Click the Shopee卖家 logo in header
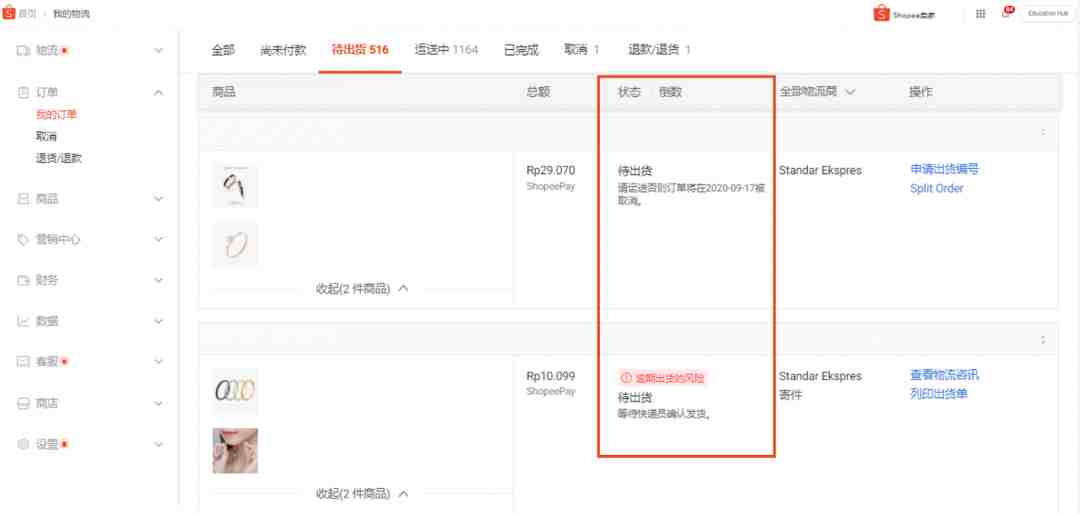Viewport: 1080px width, 513px height. tap(904, 14)
